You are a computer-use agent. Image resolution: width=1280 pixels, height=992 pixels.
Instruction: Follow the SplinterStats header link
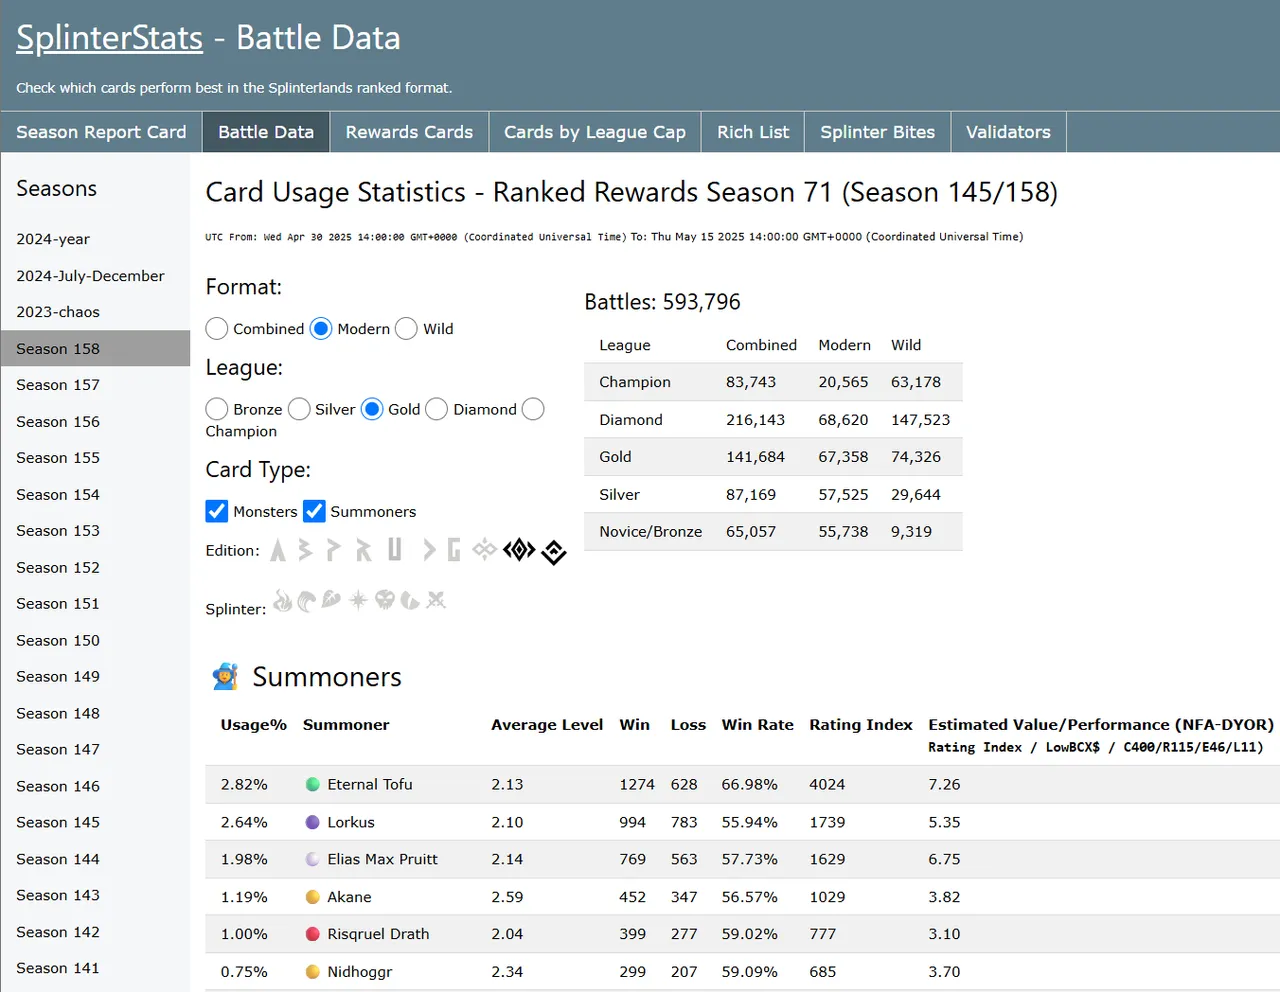pos(110,38)
